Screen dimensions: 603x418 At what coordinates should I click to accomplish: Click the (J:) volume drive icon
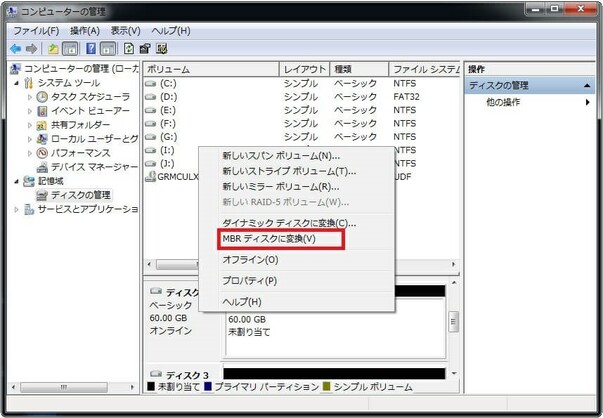pos(150,164)
